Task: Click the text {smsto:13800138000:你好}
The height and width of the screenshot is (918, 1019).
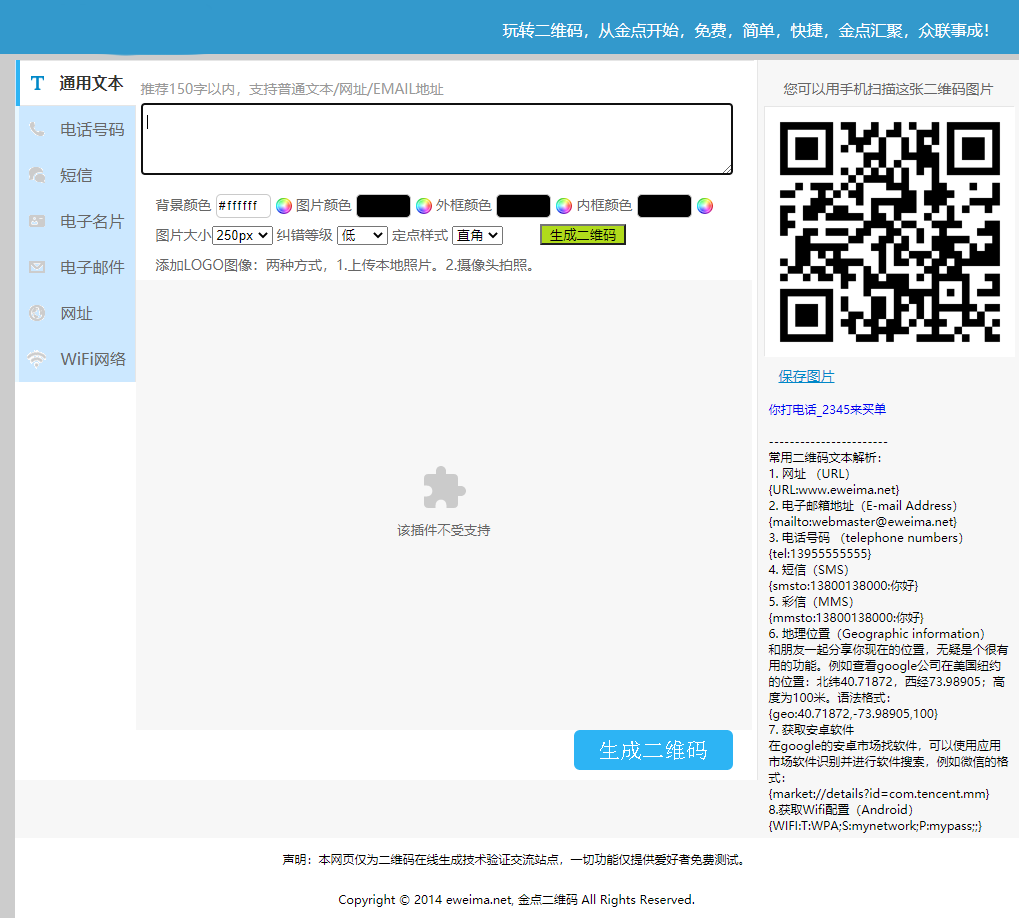Action: point(844,585)
